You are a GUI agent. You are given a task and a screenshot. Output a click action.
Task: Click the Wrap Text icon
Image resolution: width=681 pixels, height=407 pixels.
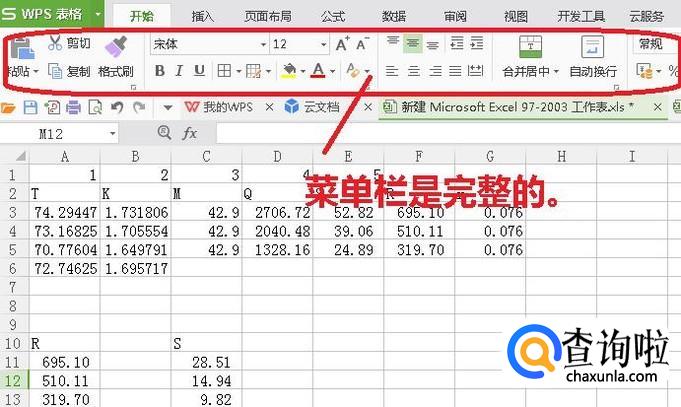pos(592,47)
